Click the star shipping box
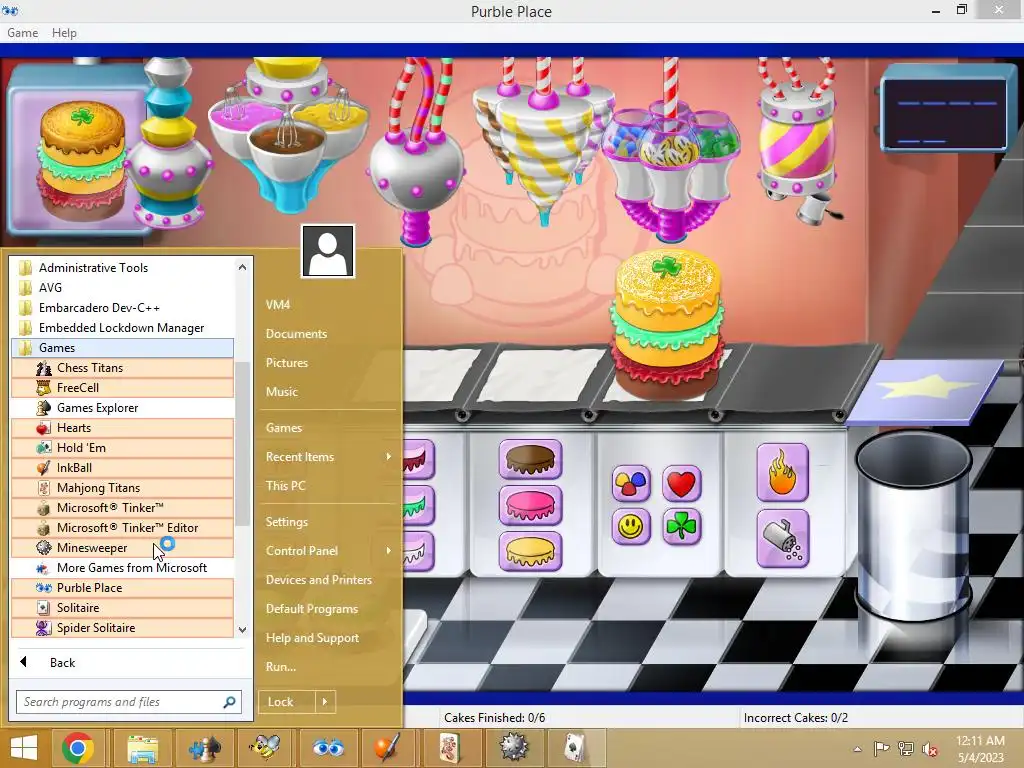The image size is (1024, 768). pos(926,391)
